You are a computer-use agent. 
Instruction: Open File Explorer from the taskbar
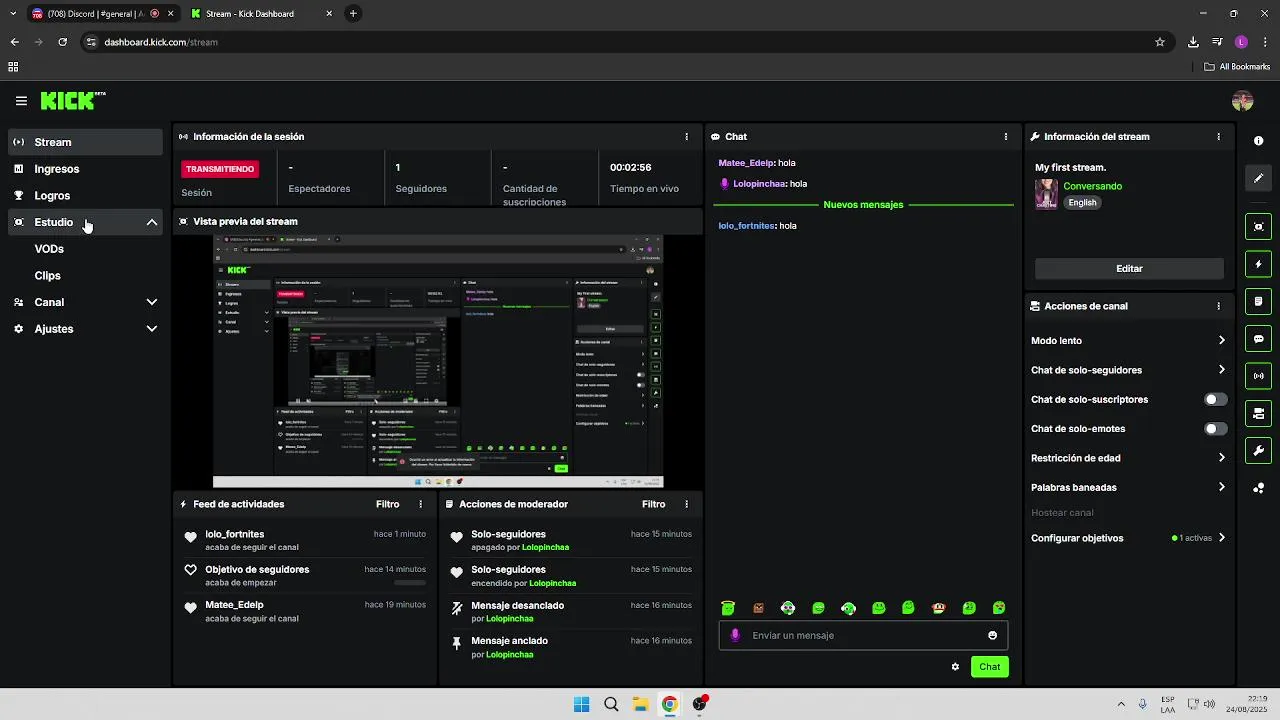[640, 705]
